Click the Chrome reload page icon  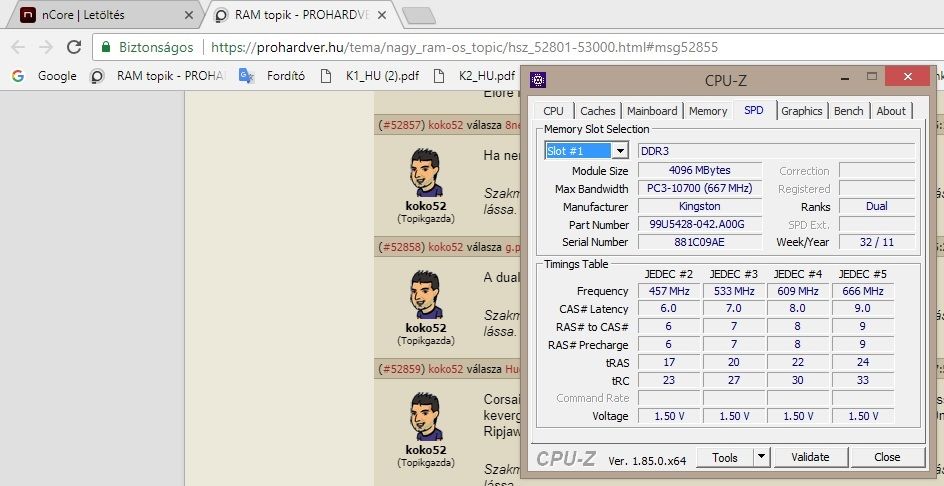tap(74, 47)
